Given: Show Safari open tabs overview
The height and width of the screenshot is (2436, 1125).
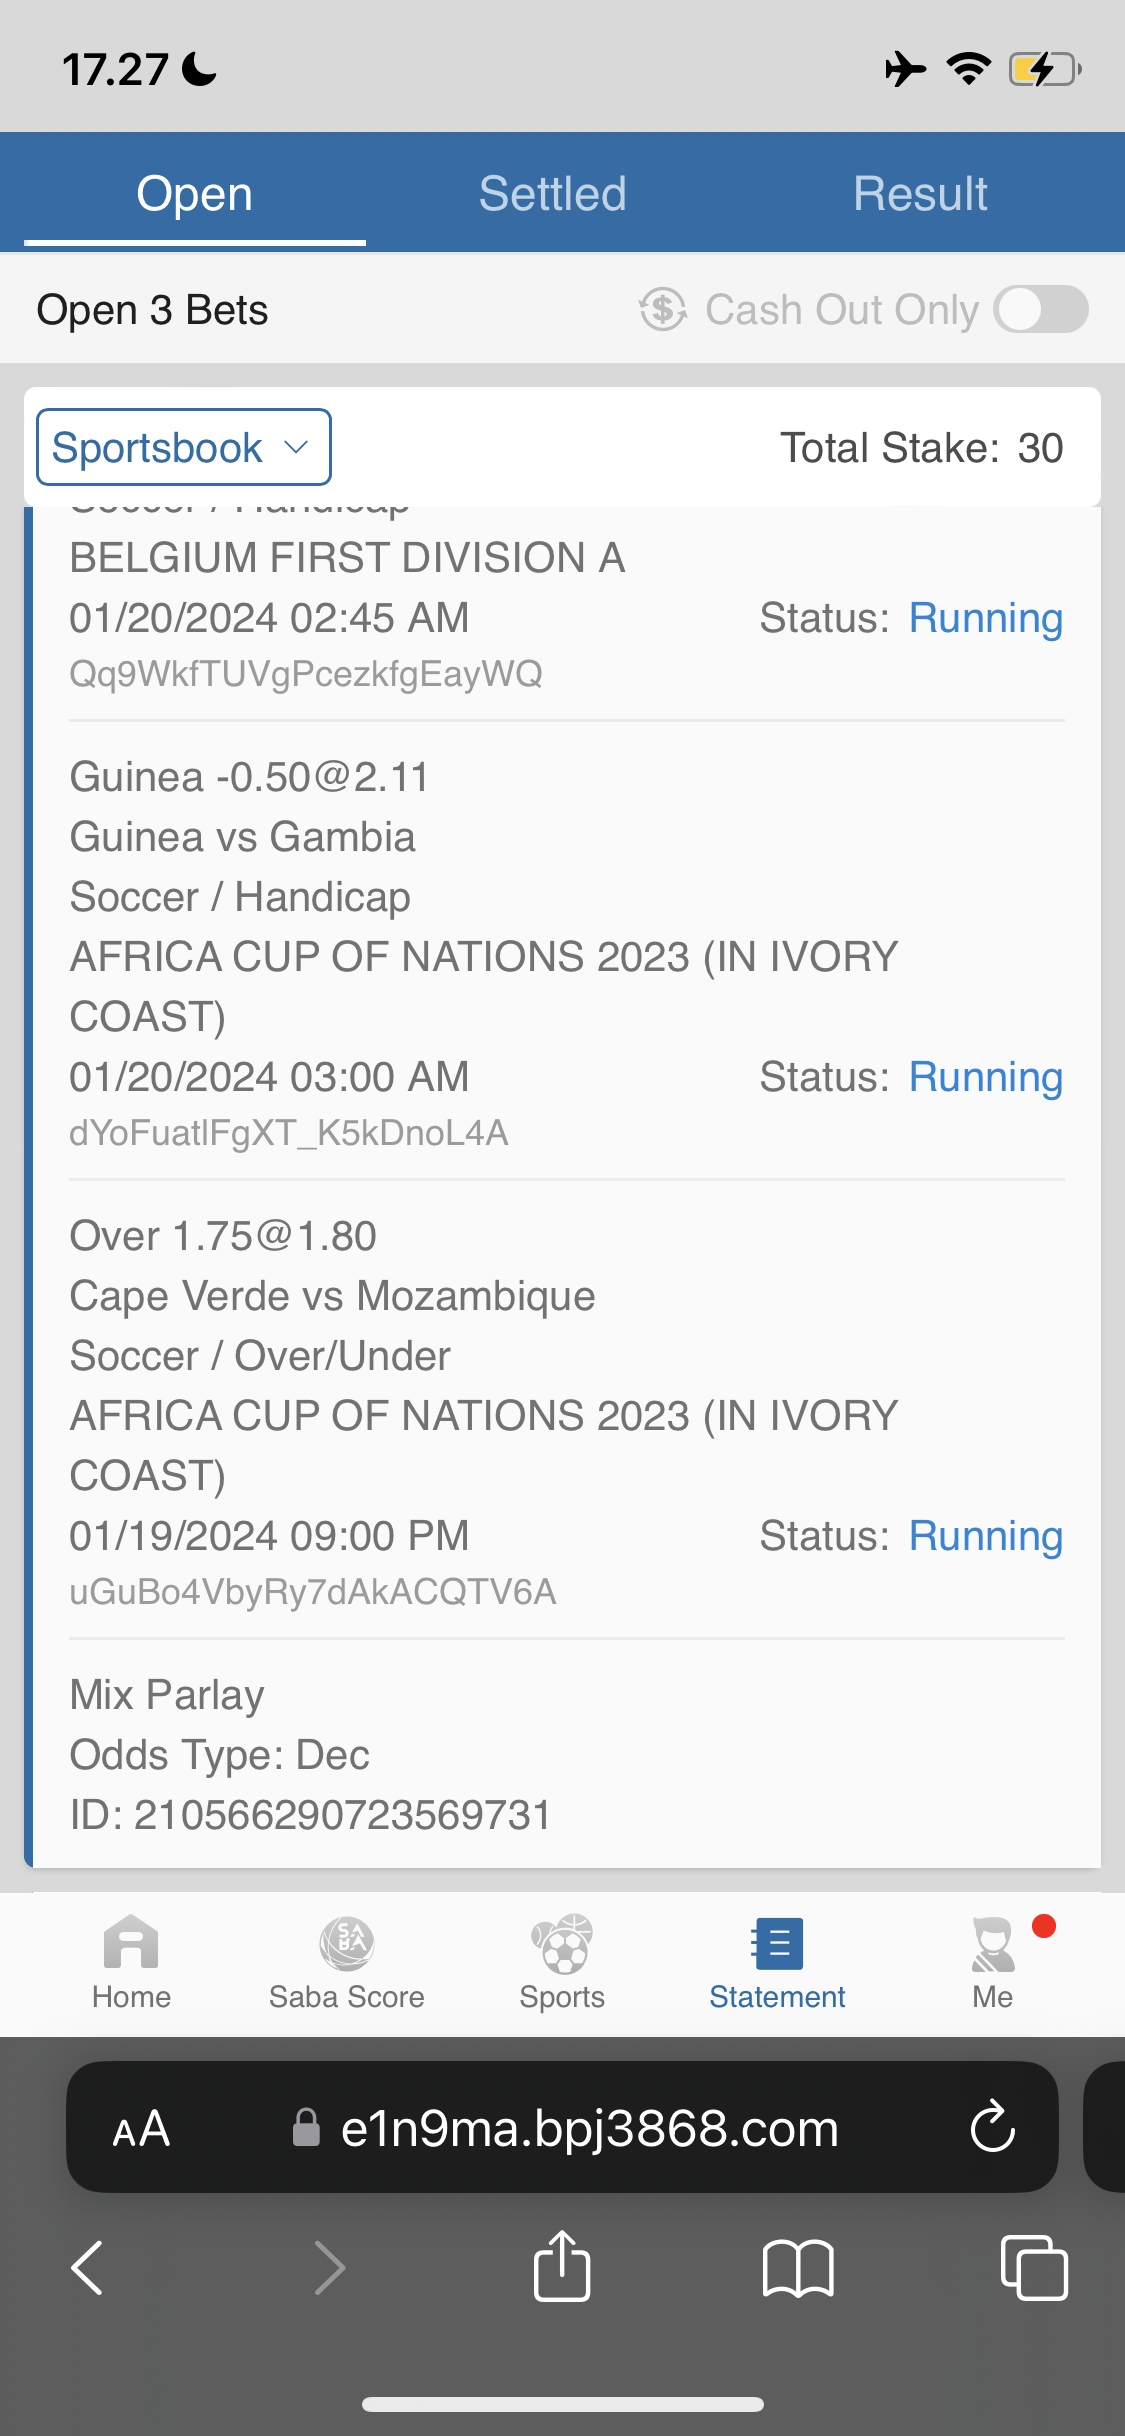Looking at the screenshot, I should point(1034,2267).
